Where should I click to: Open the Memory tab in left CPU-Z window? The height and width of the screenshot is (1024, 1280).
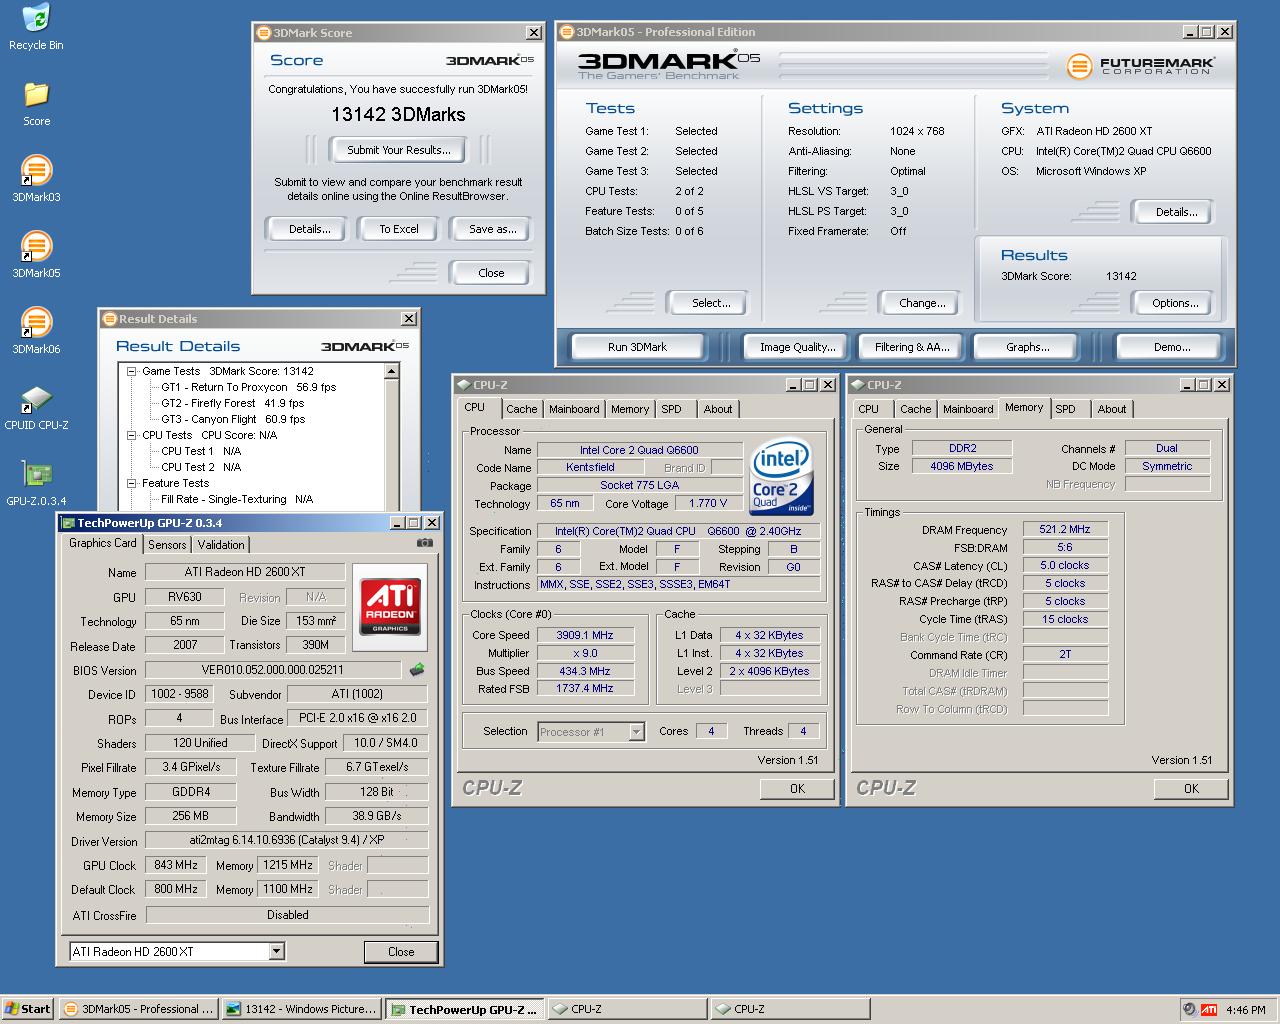630,409
